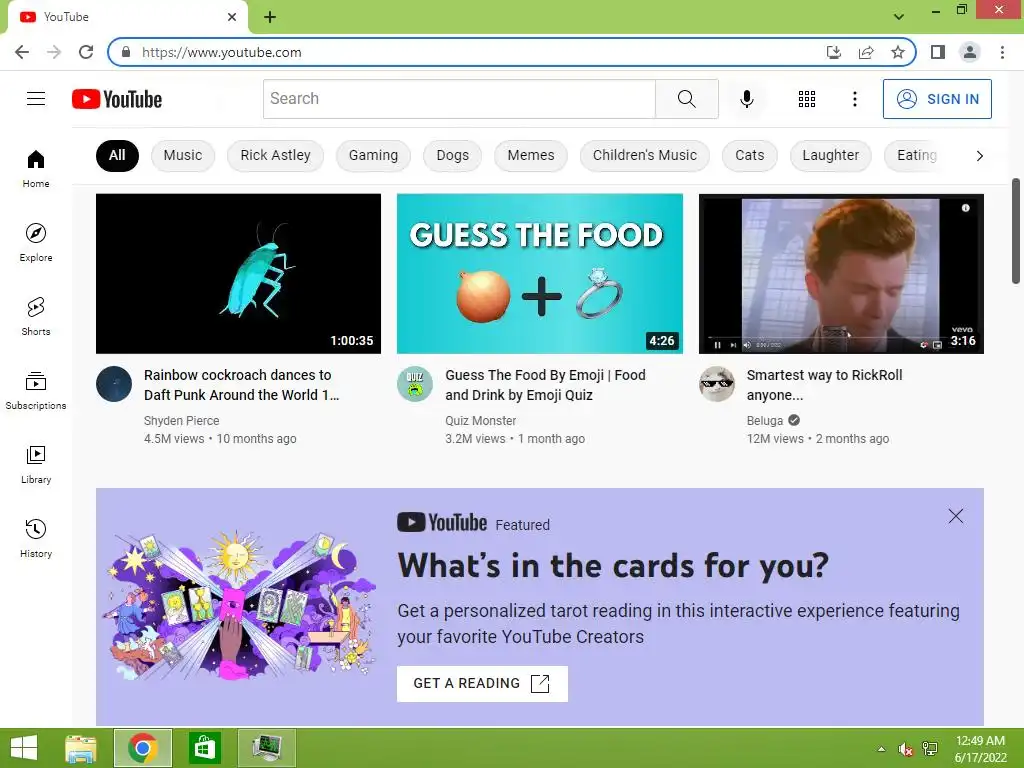Select the Cats filter chip

pyautogui.click(x=750, y=155)
